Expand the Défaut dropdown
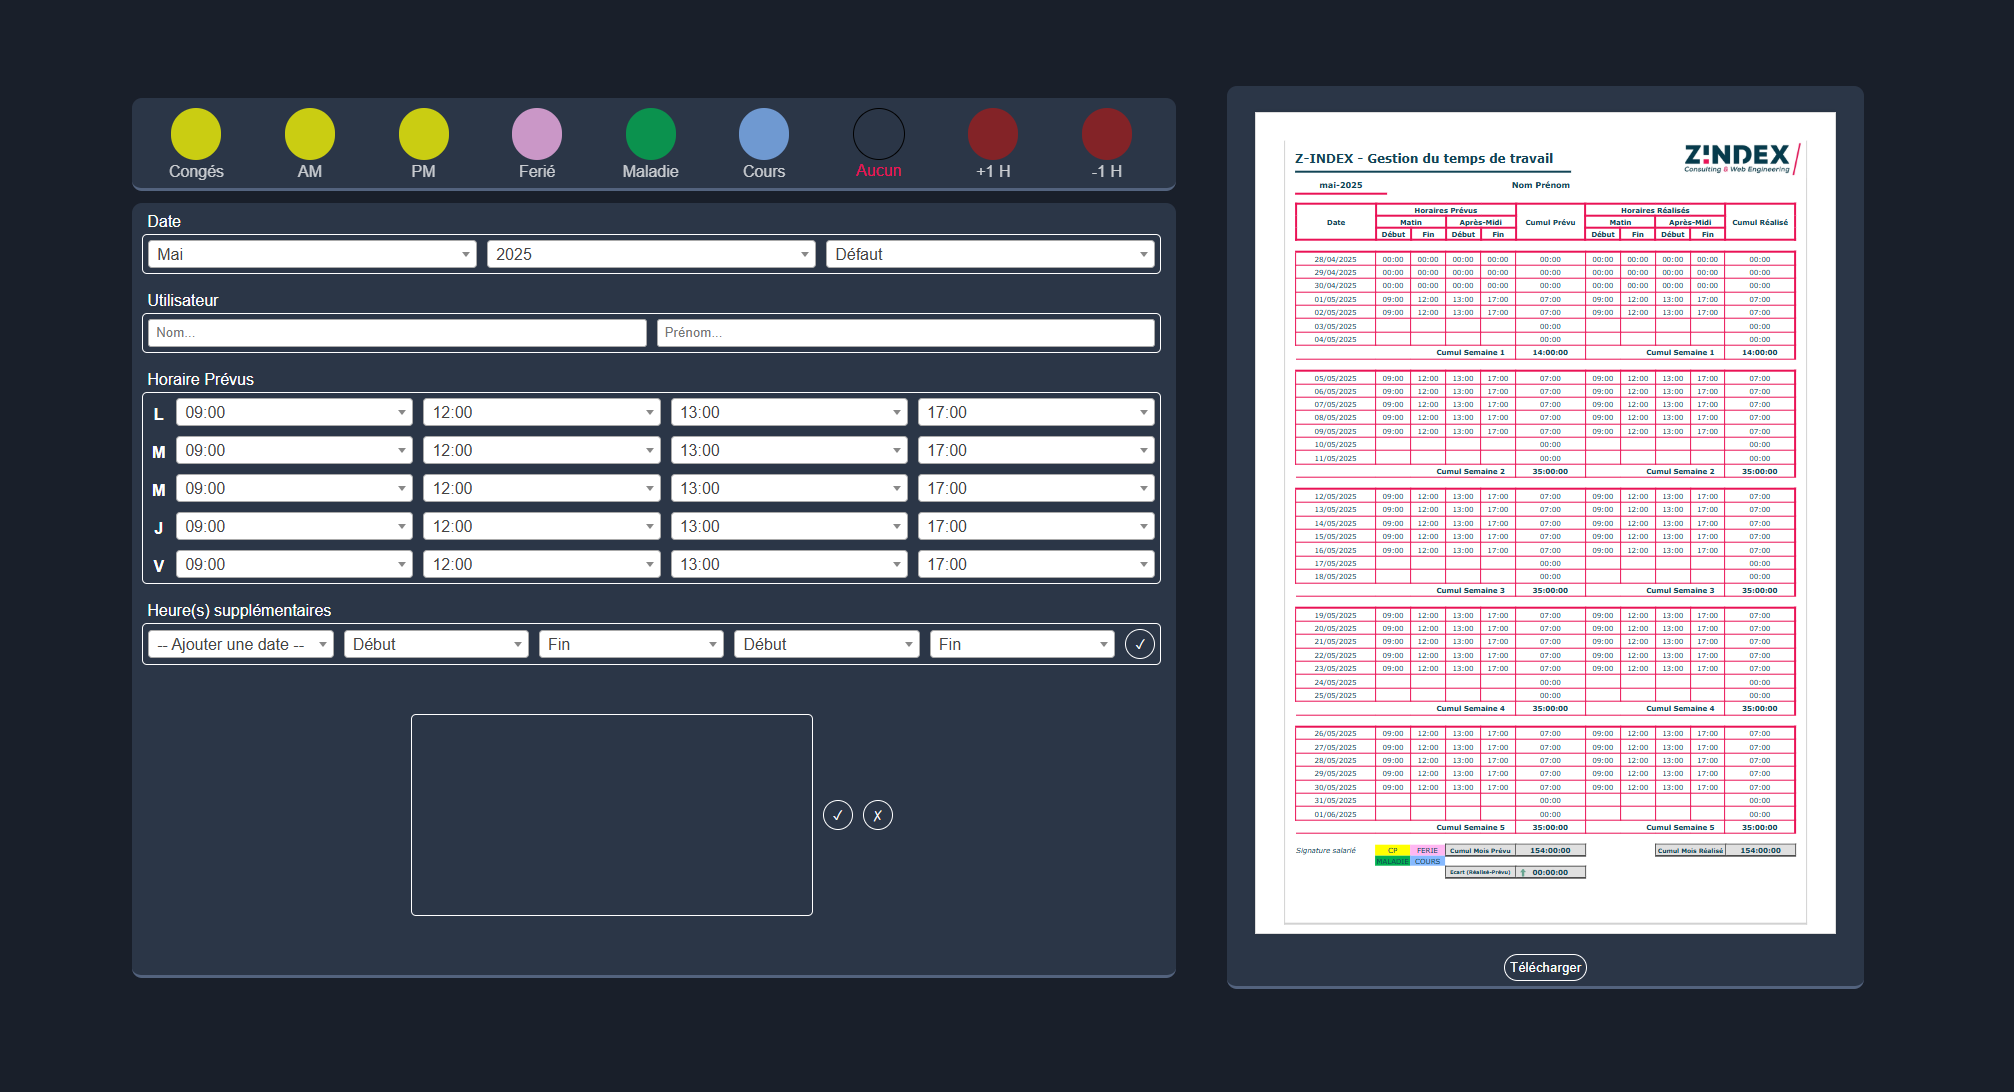 click(990, 254)
